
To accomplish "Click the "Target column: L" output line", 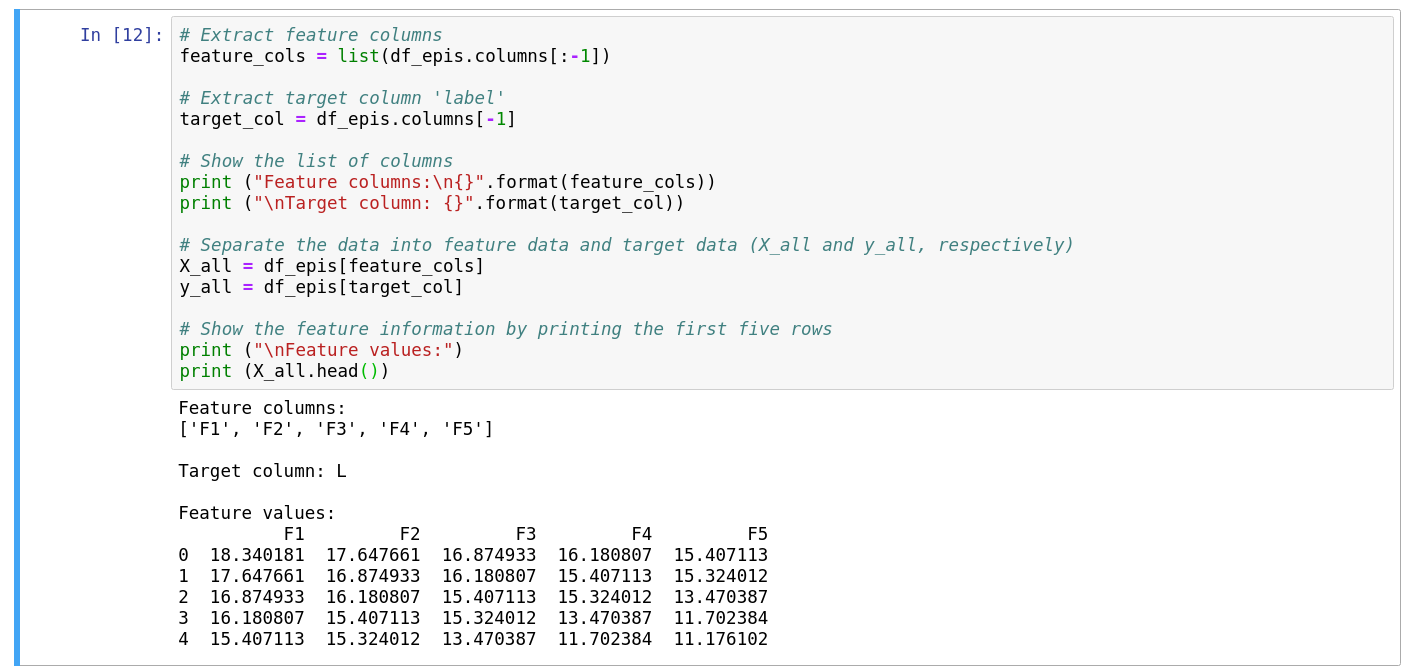I will (x=262, y=471).
